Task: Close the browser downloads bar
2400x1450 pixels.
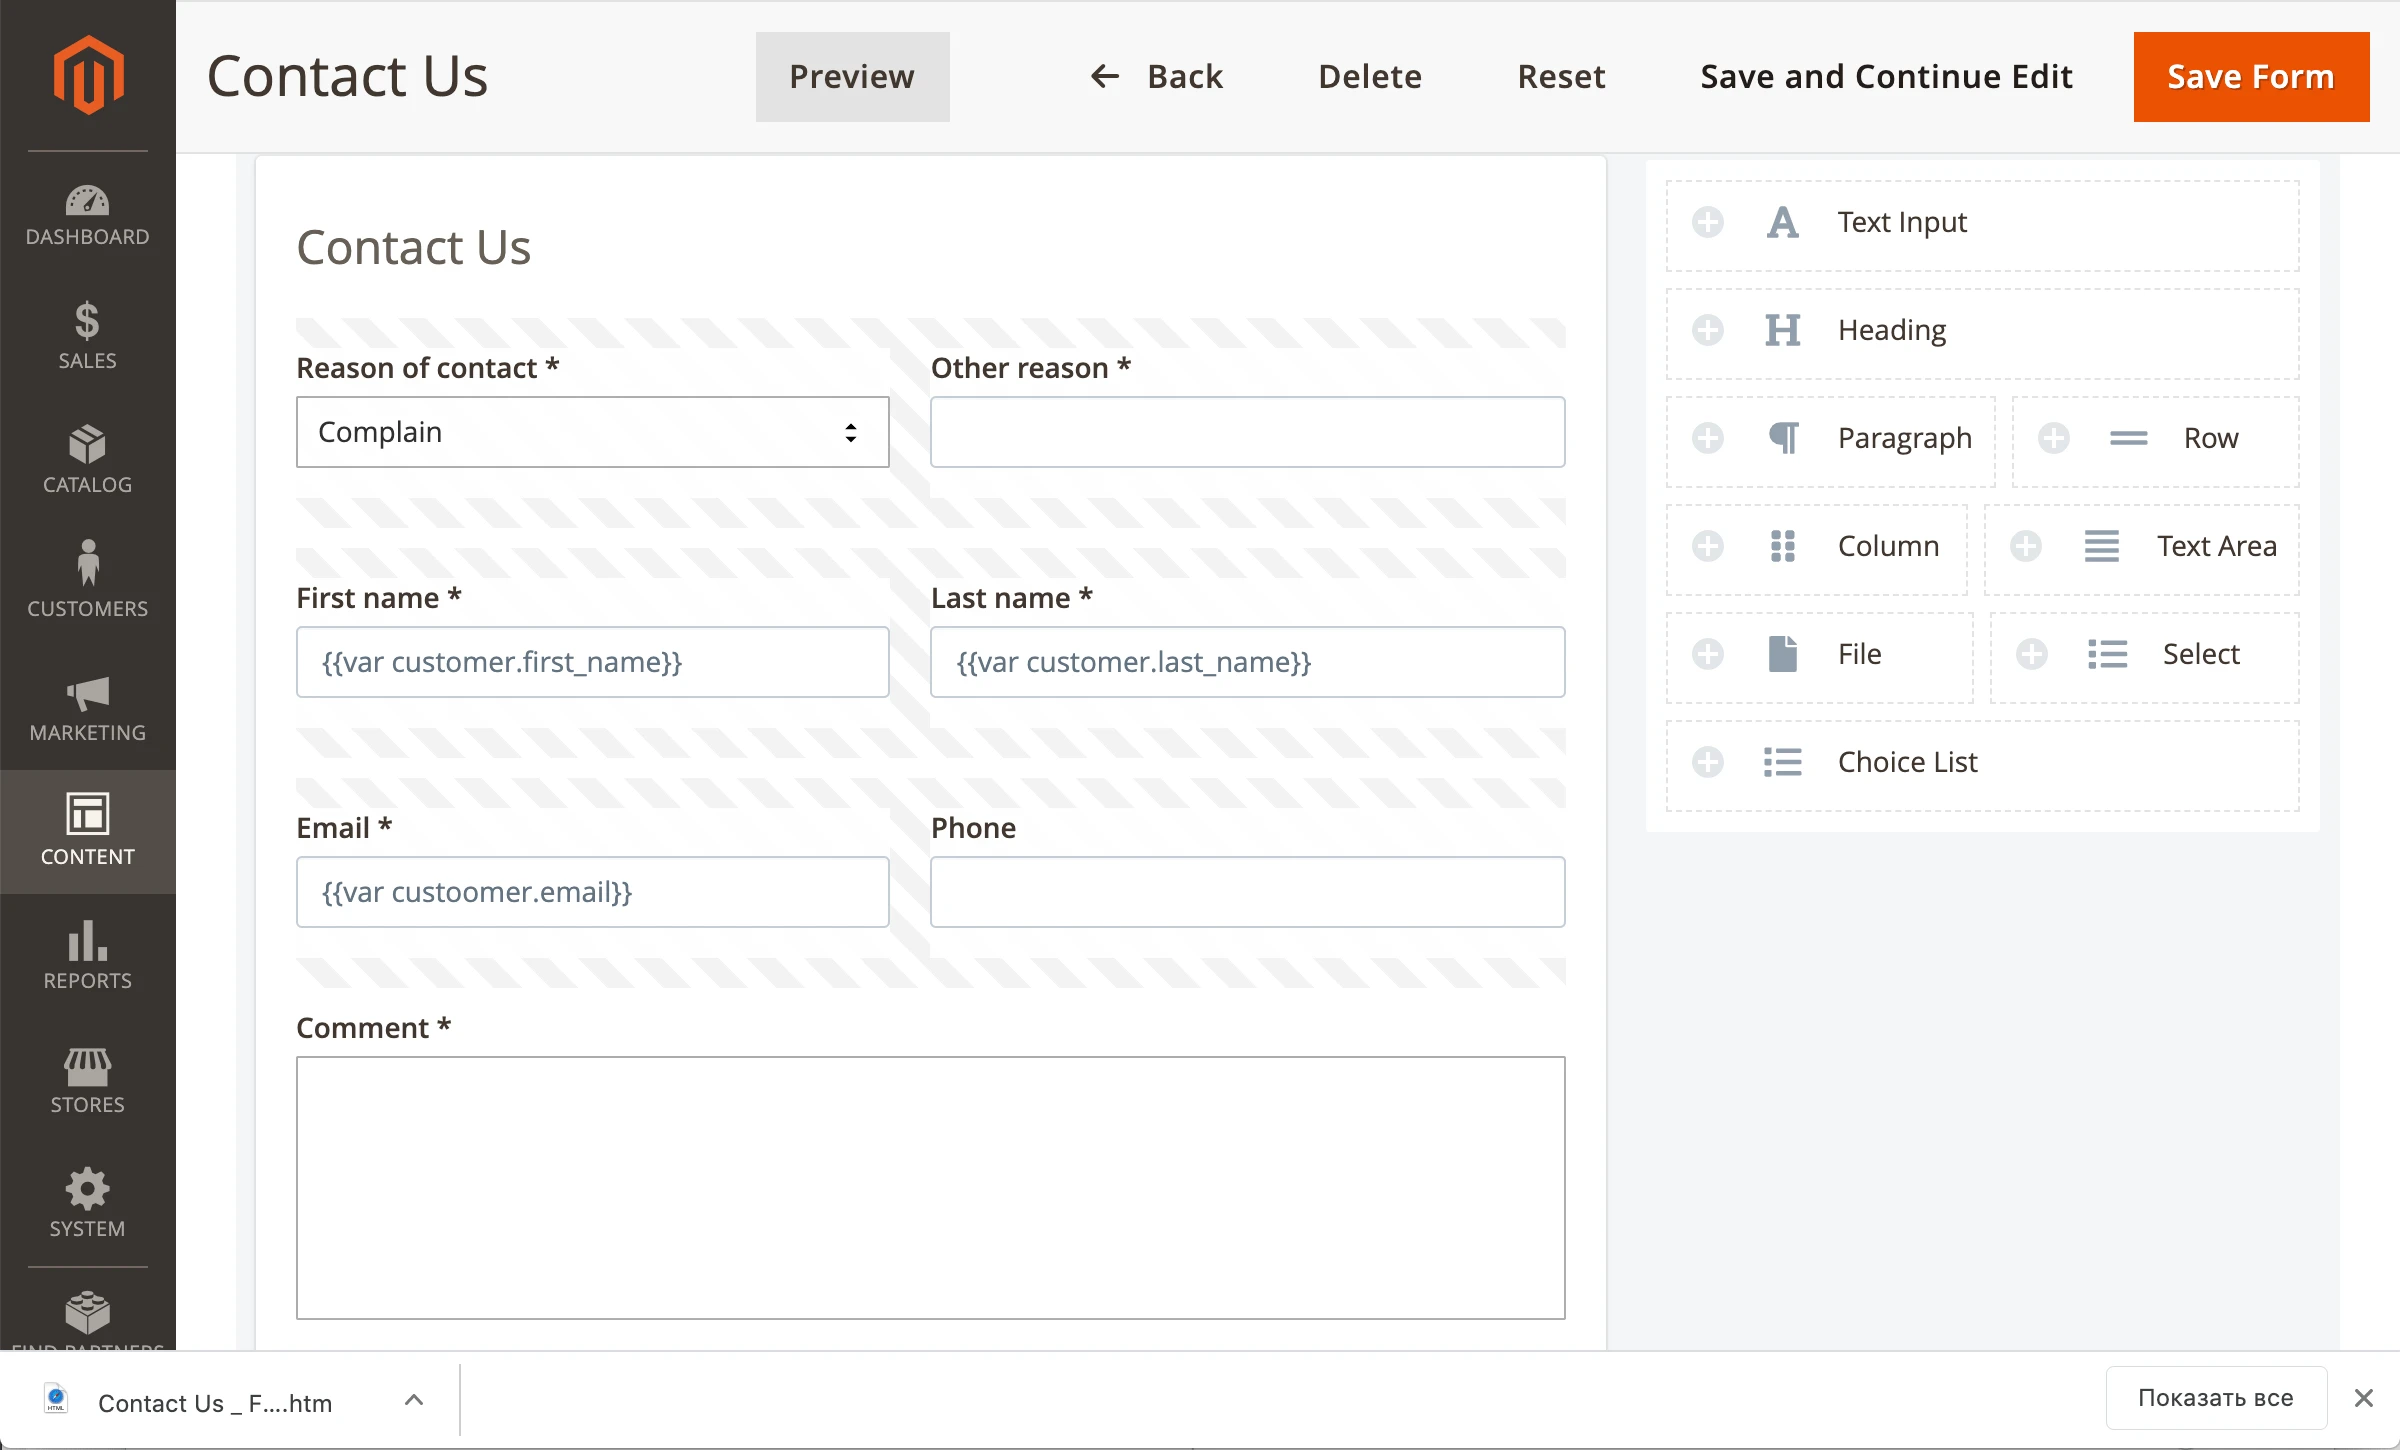Action: [2364, 1398]
